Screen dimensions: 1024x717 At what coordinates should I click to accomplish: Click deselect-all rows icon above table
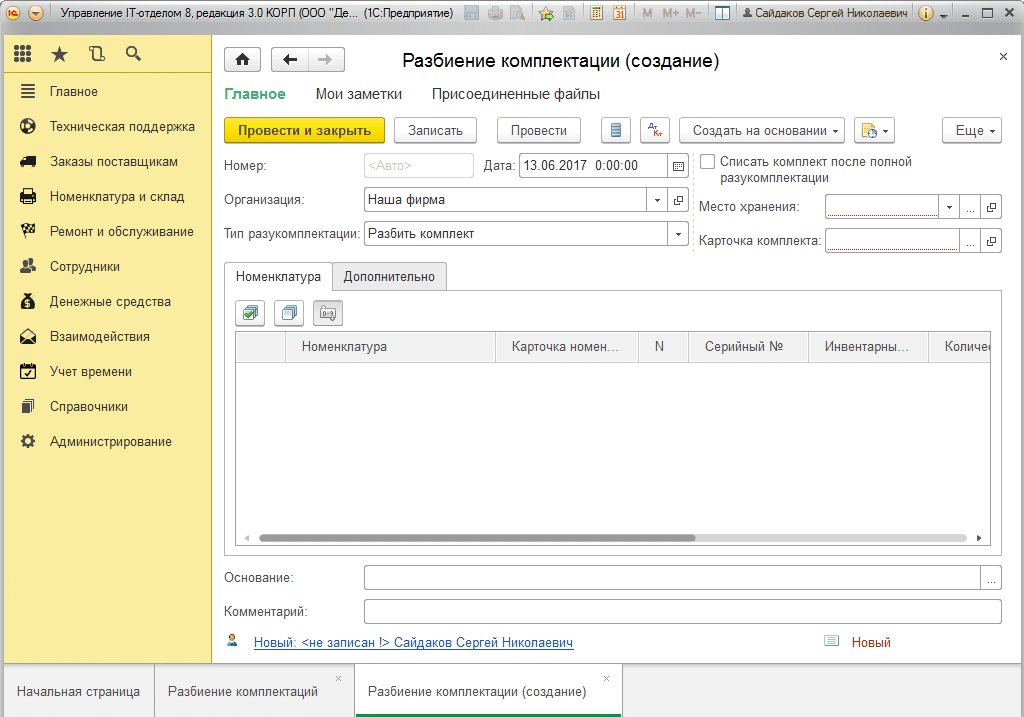[x=289, y=313]
